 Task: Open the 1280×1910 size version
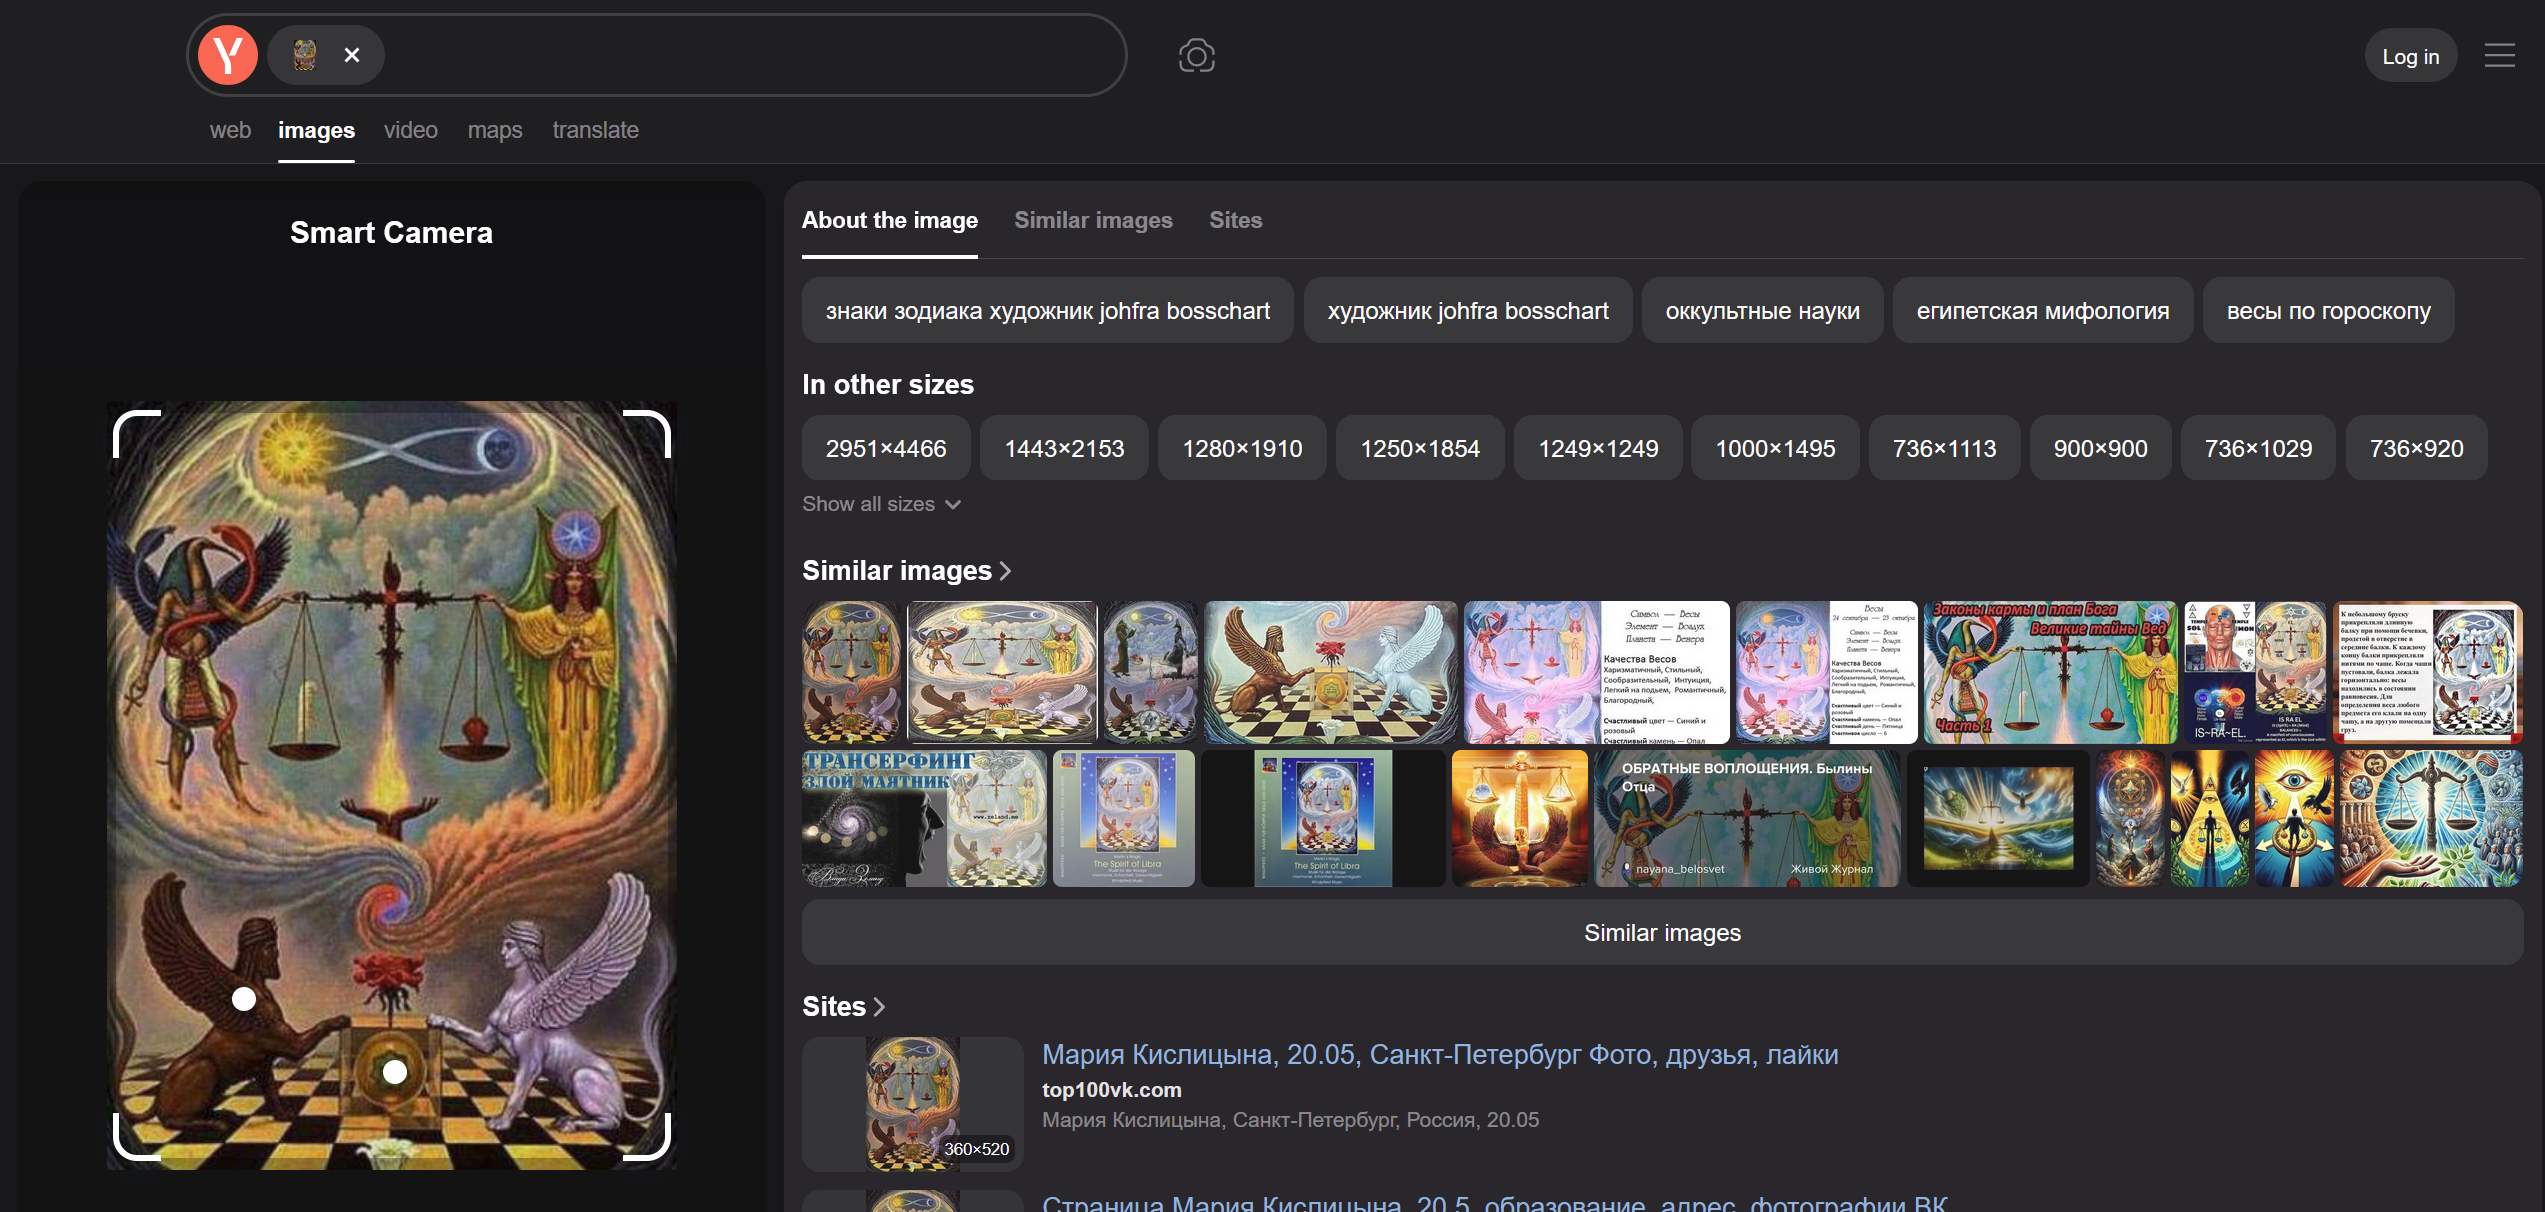point(1242,448)
